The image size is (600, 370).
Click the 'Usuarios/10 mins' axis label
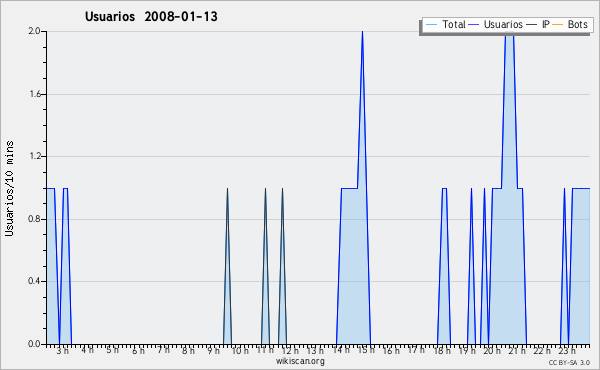9,188
